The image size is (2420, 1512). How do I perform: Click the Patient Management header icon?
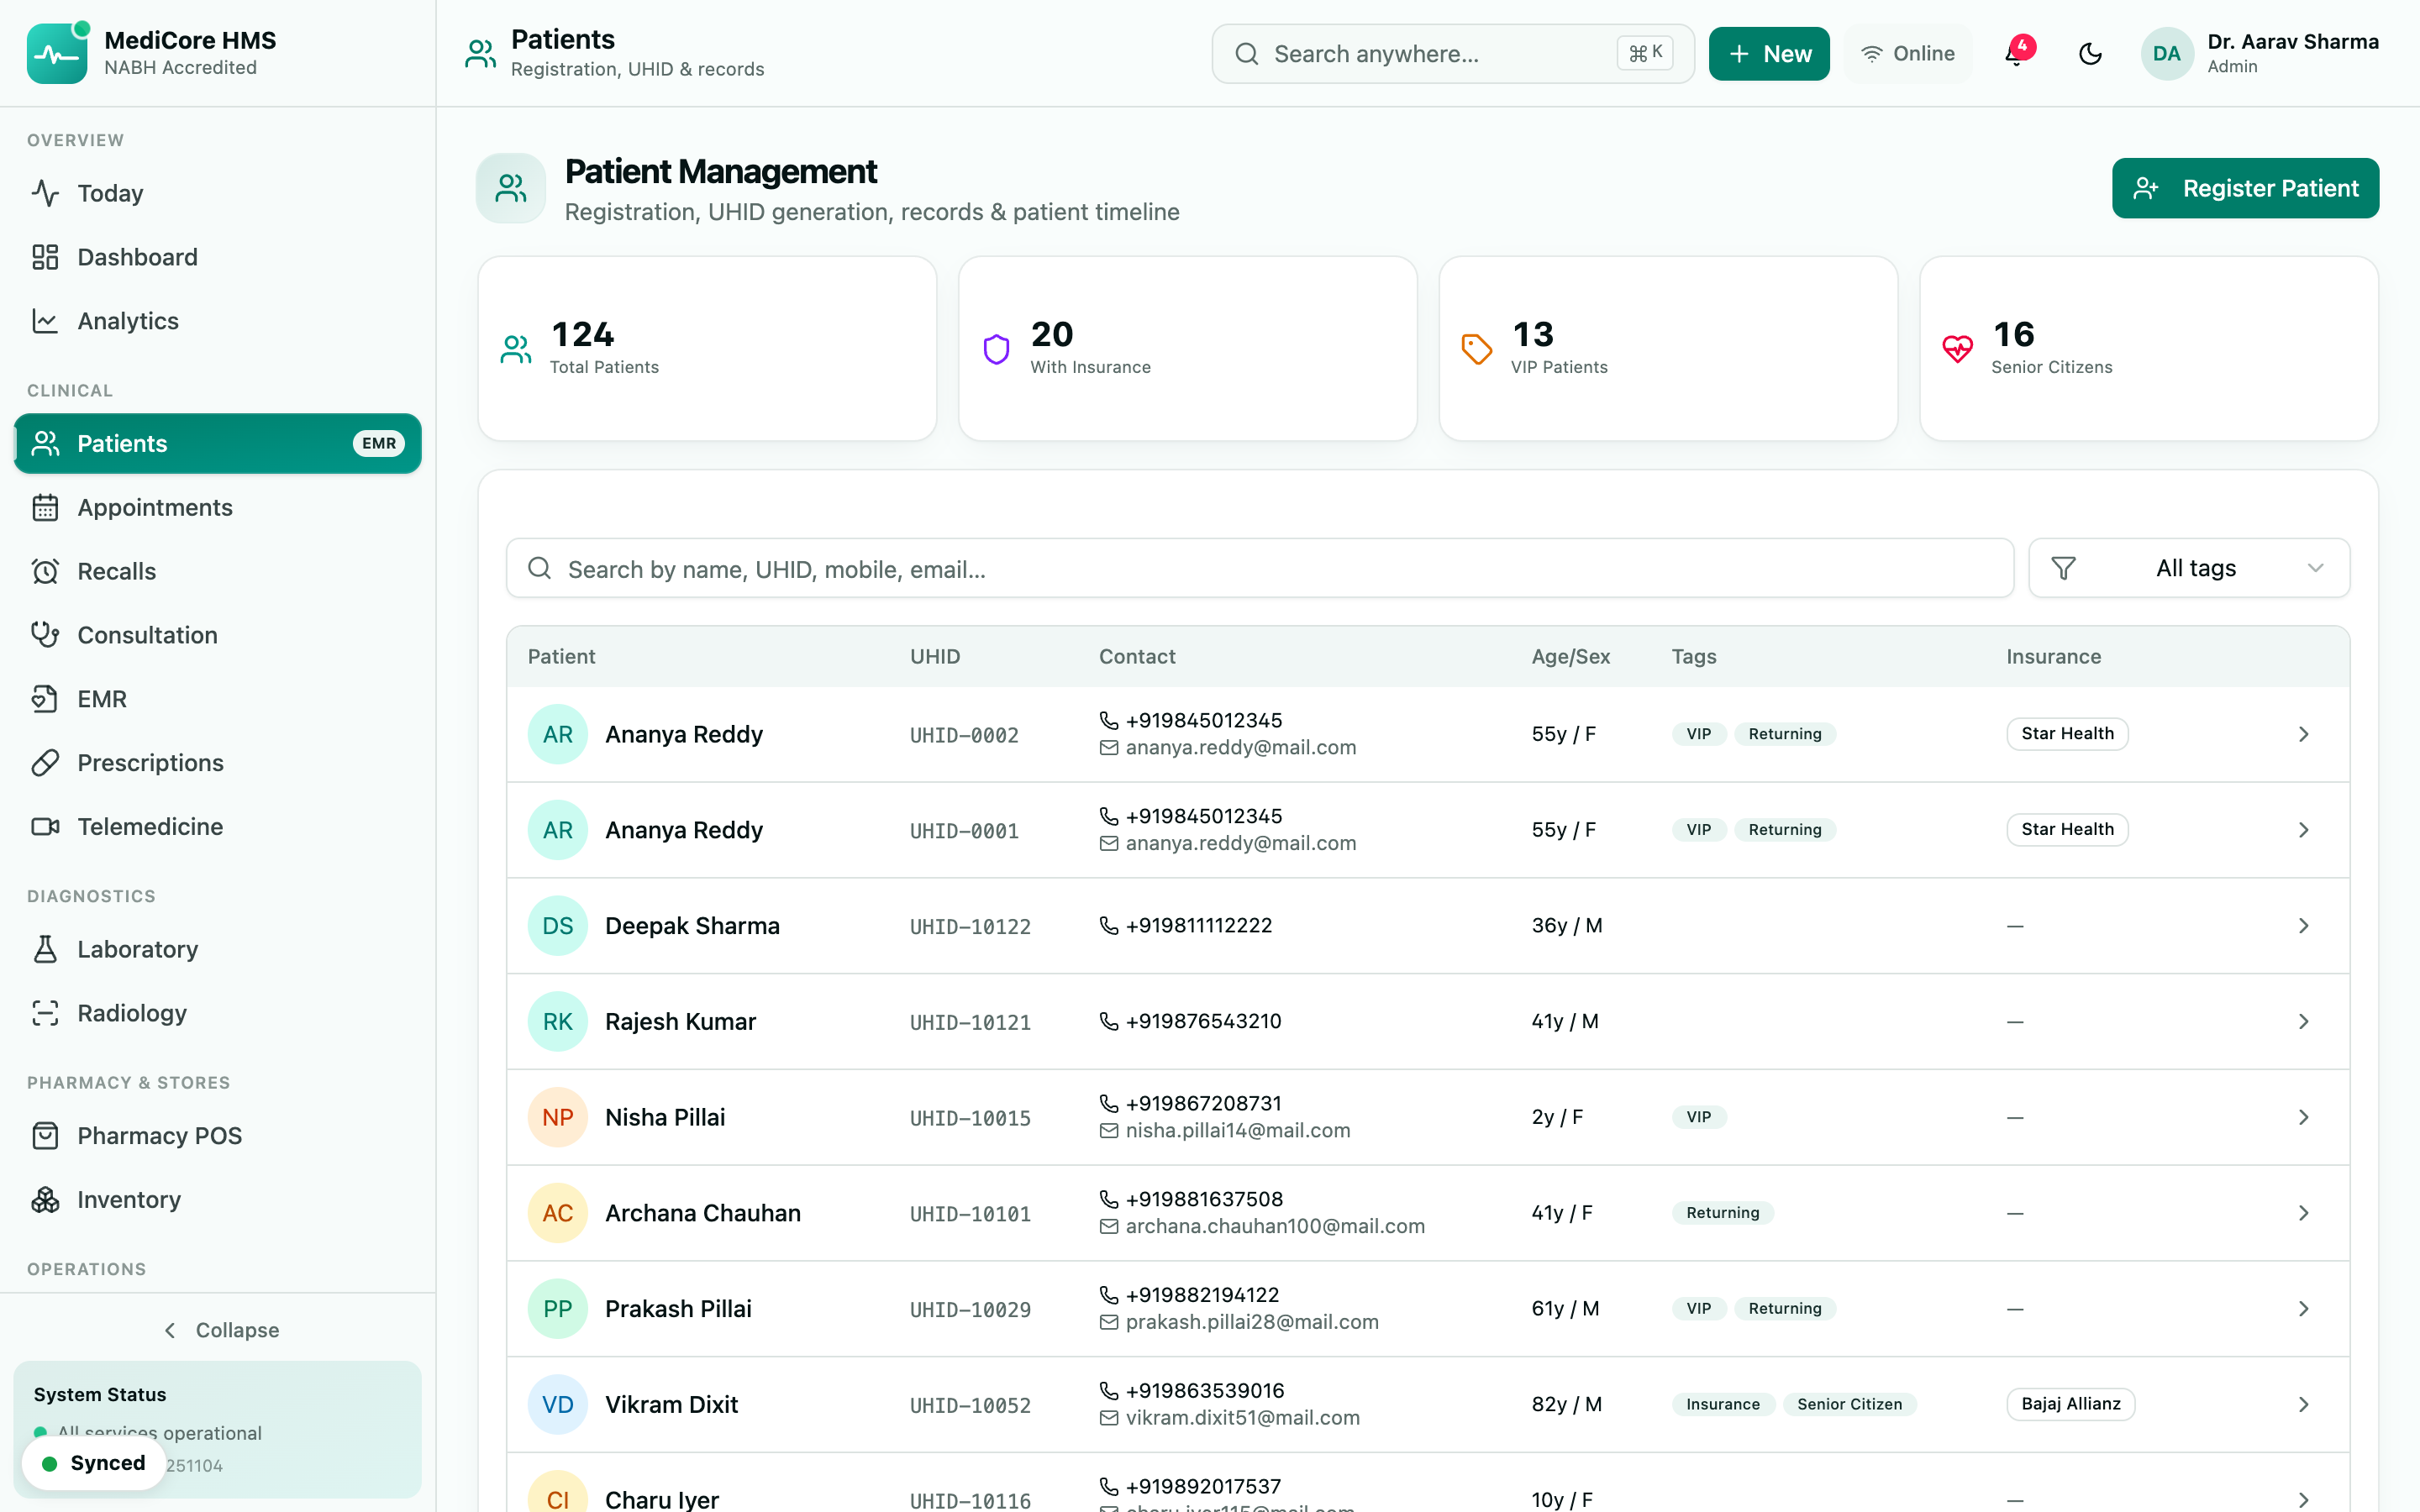(x=511, y=188)
